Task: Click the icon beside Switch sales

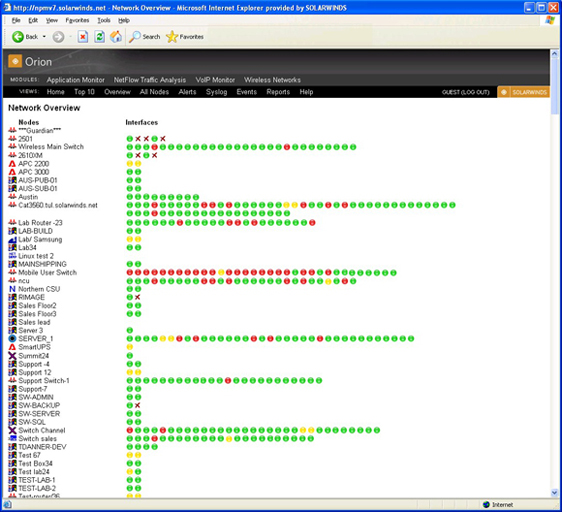Action: coord(12,438)
